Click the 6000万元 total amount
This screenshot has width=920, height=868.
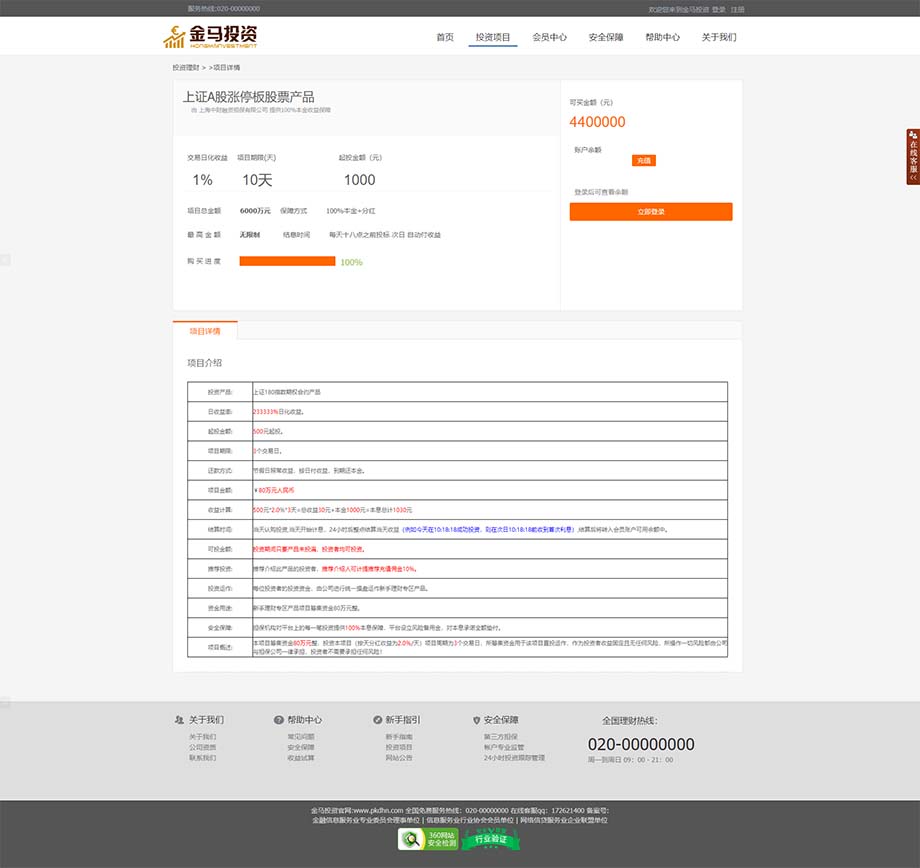click(x=255, y=211)
